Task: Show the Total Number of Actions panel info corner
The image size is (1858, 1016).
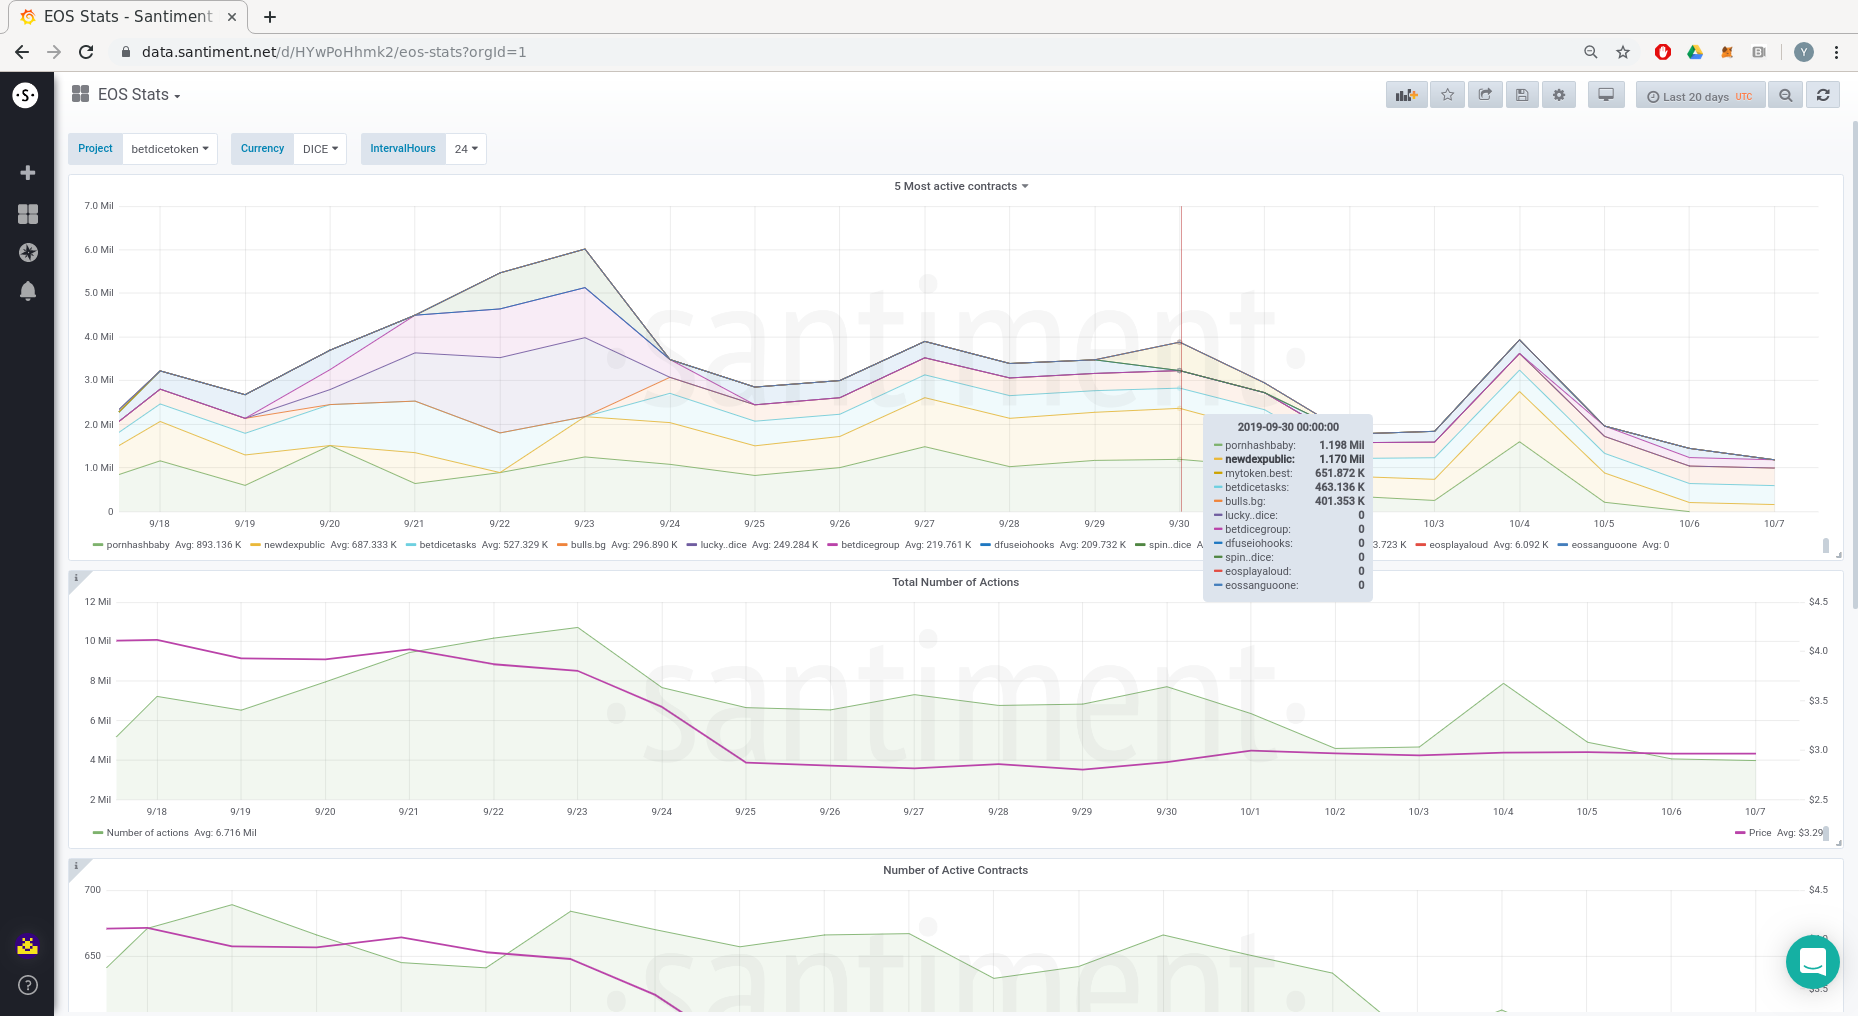Action: [x=76, y=578]
